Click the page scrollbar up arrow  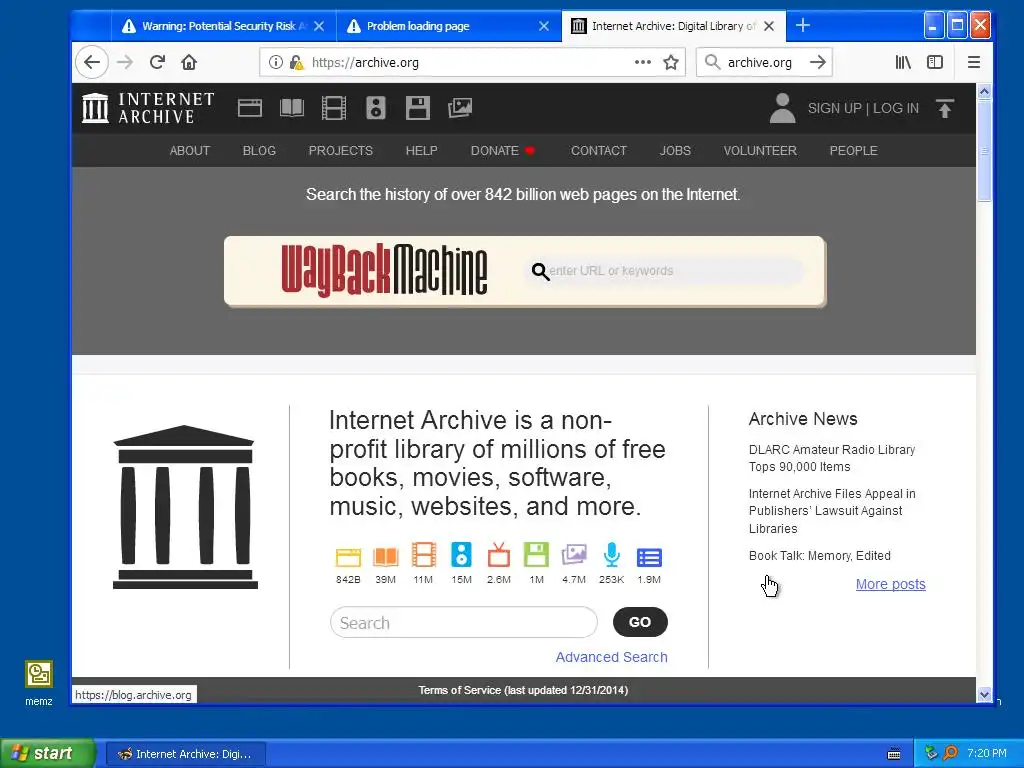[984, 91]
